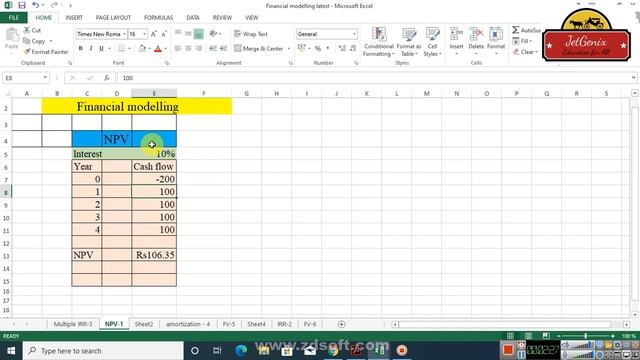Expand the Merge & Center dropdown arrow
The height and width of the screenshot is (360, 640).
(x=289, y=49)
